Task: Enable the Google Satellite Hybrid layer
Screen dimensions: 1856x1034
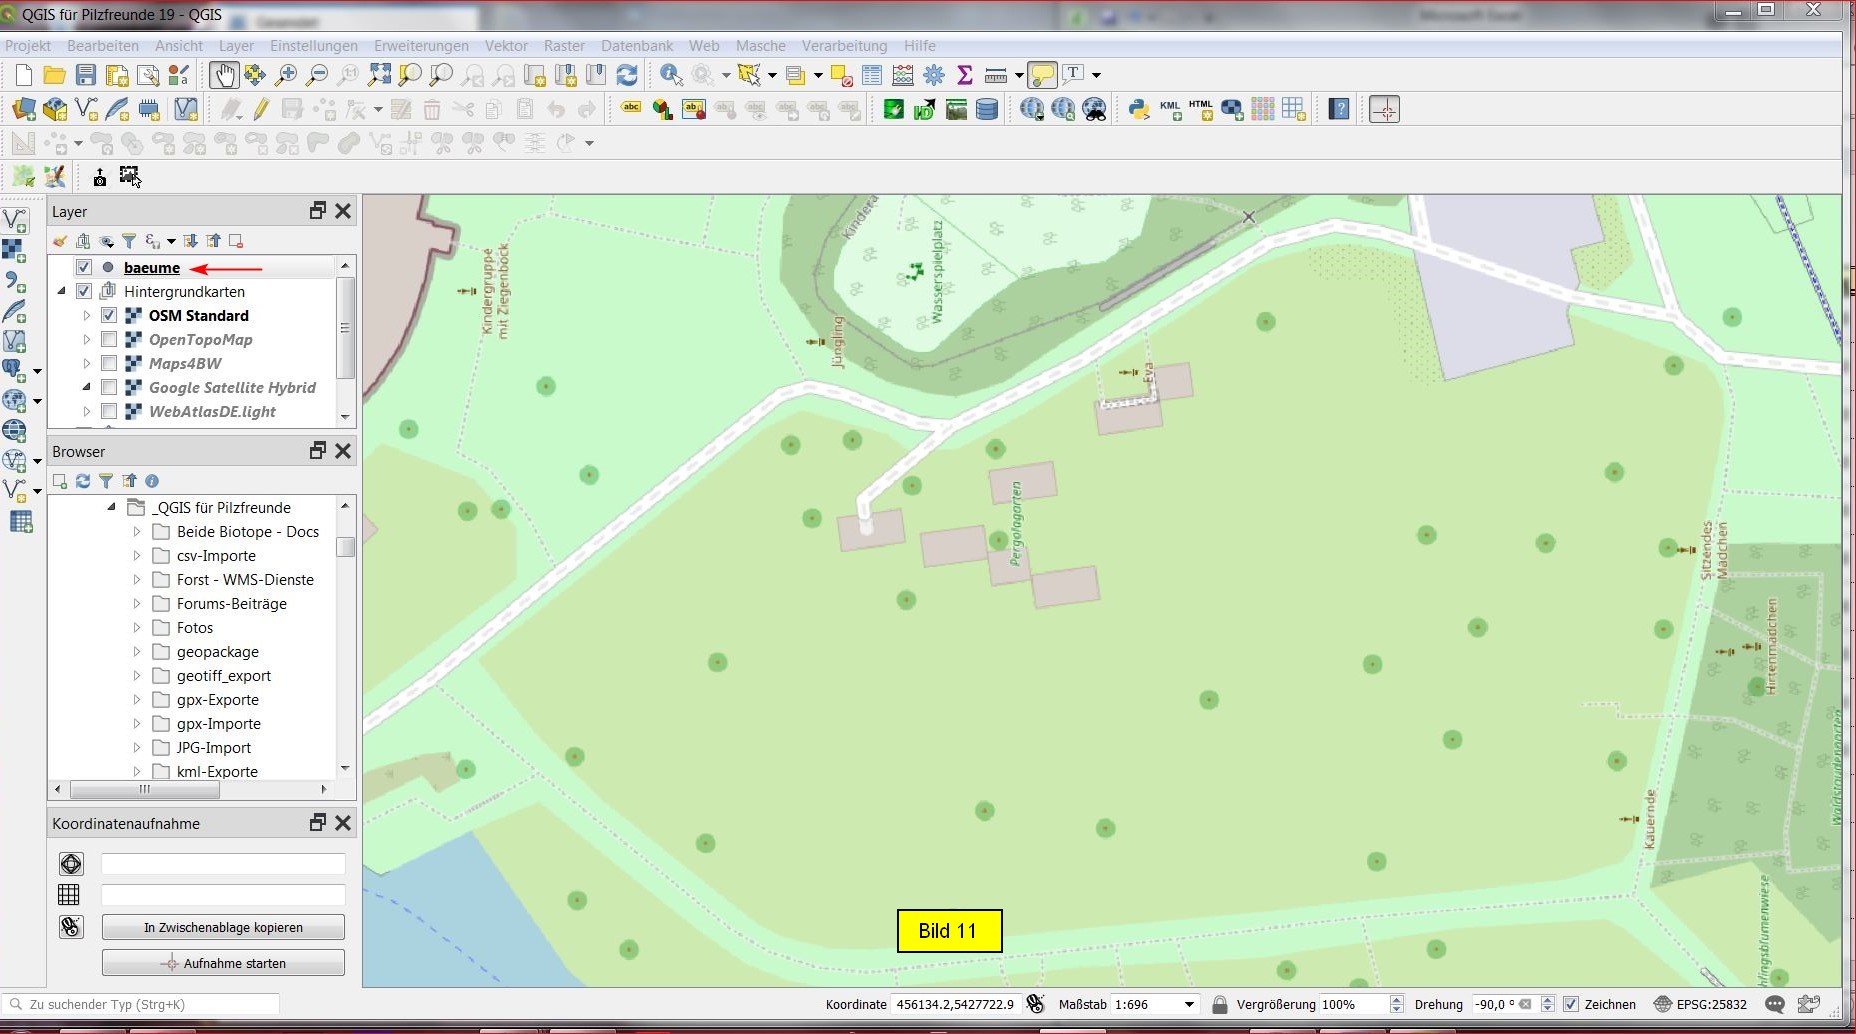Action: pyautogui.click(x=109, y=387)
